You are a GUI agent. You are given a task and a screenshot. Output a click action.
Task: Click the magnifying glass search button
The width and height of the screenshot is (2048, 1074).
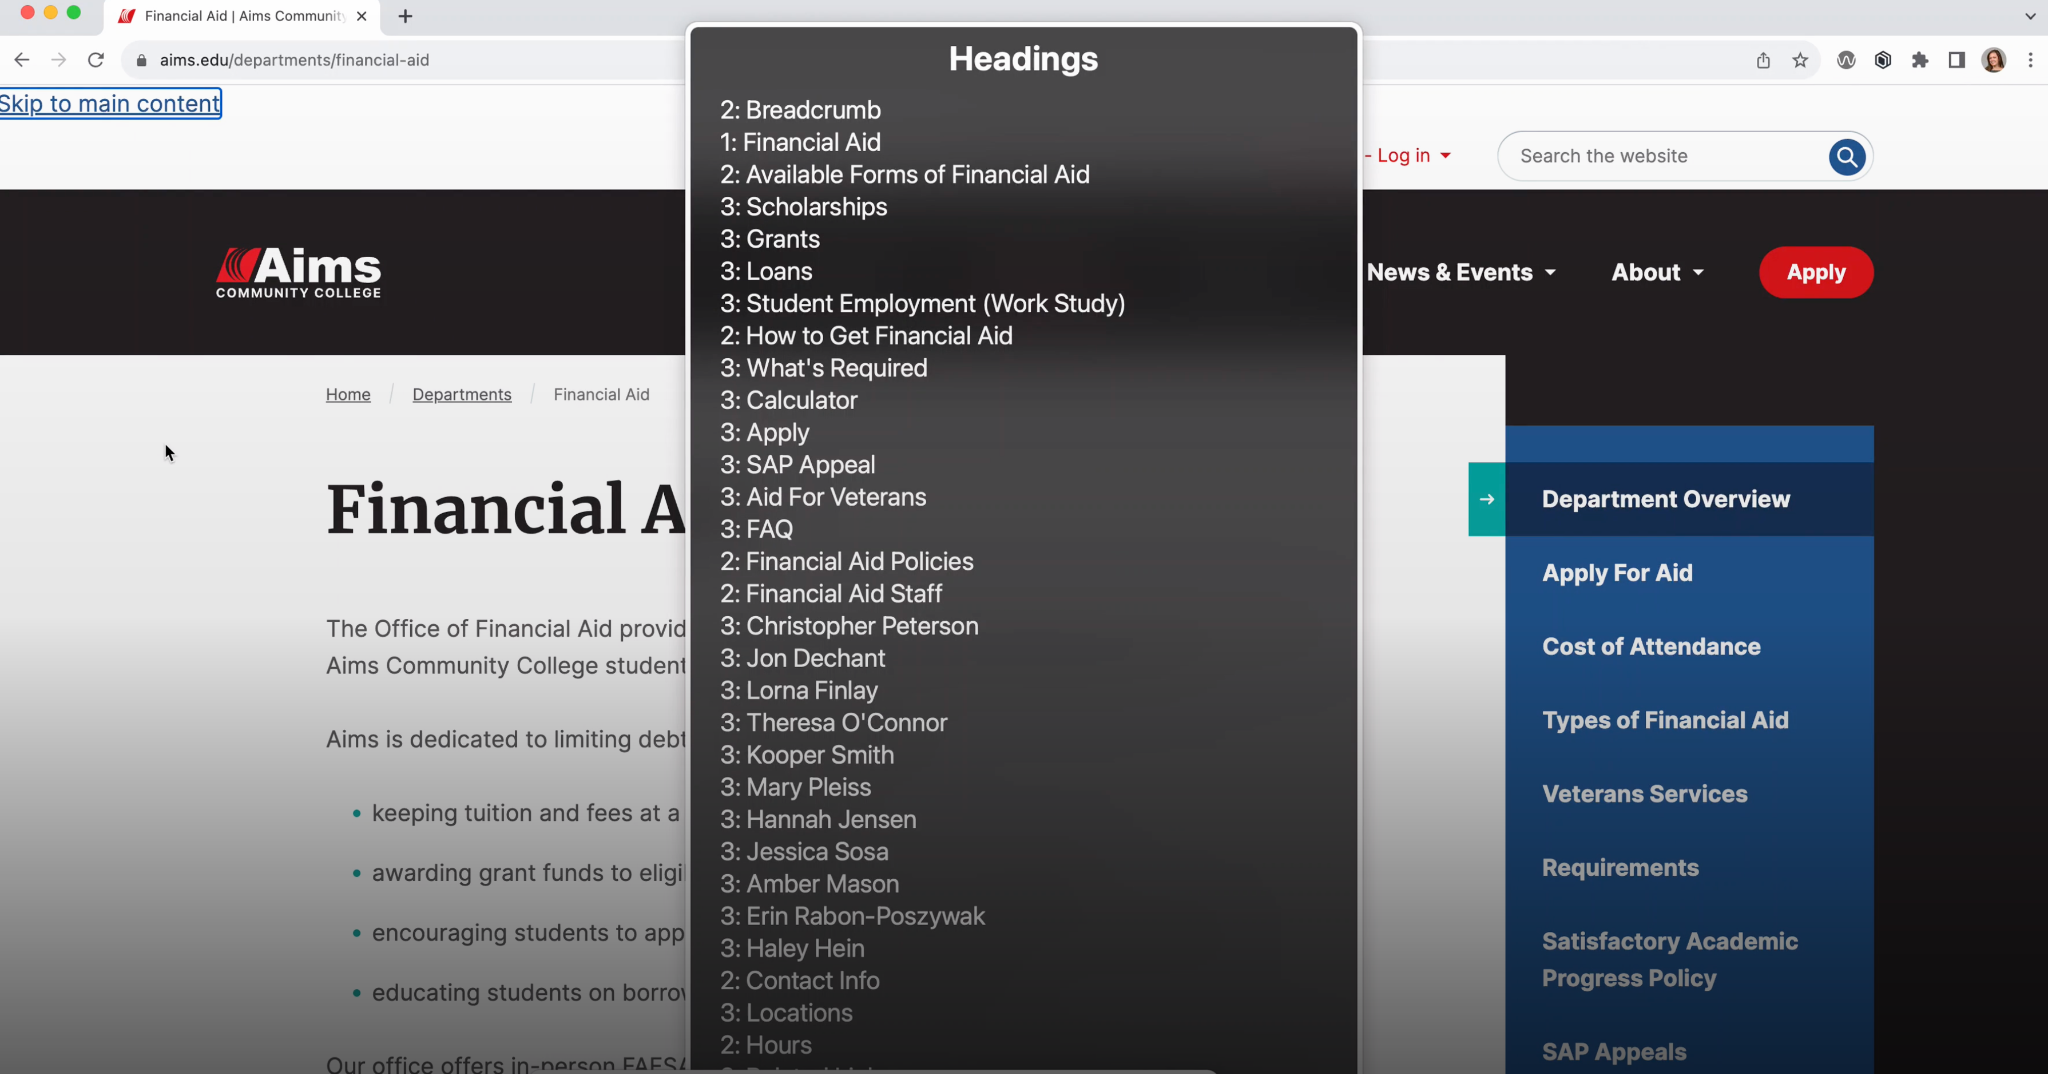(1846, 157)
